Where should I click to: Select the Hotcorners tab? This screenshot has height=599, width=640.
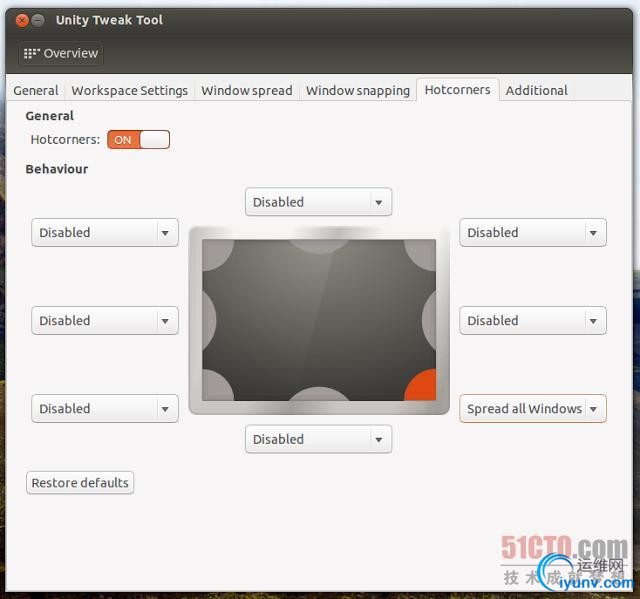(458, 89)
